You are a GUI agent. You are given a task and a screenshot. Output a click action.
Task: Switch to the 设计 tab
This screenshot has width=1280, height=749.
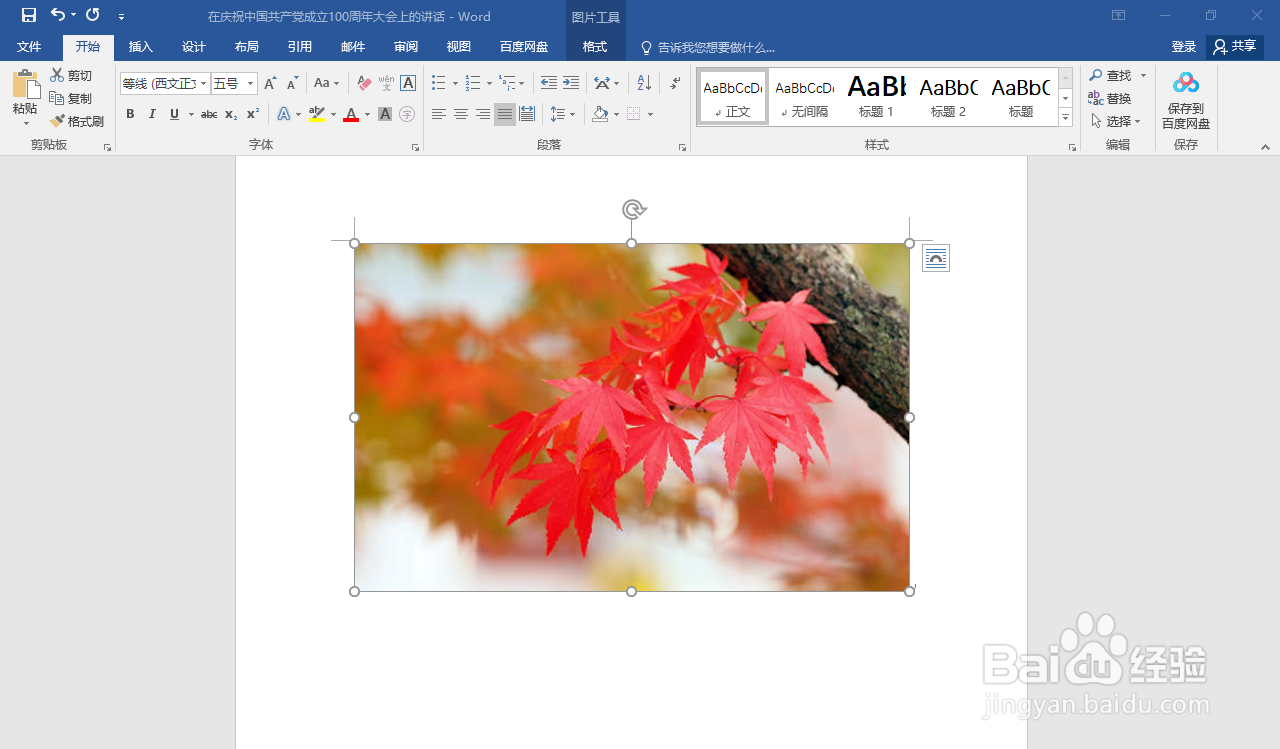click(194, 47)
